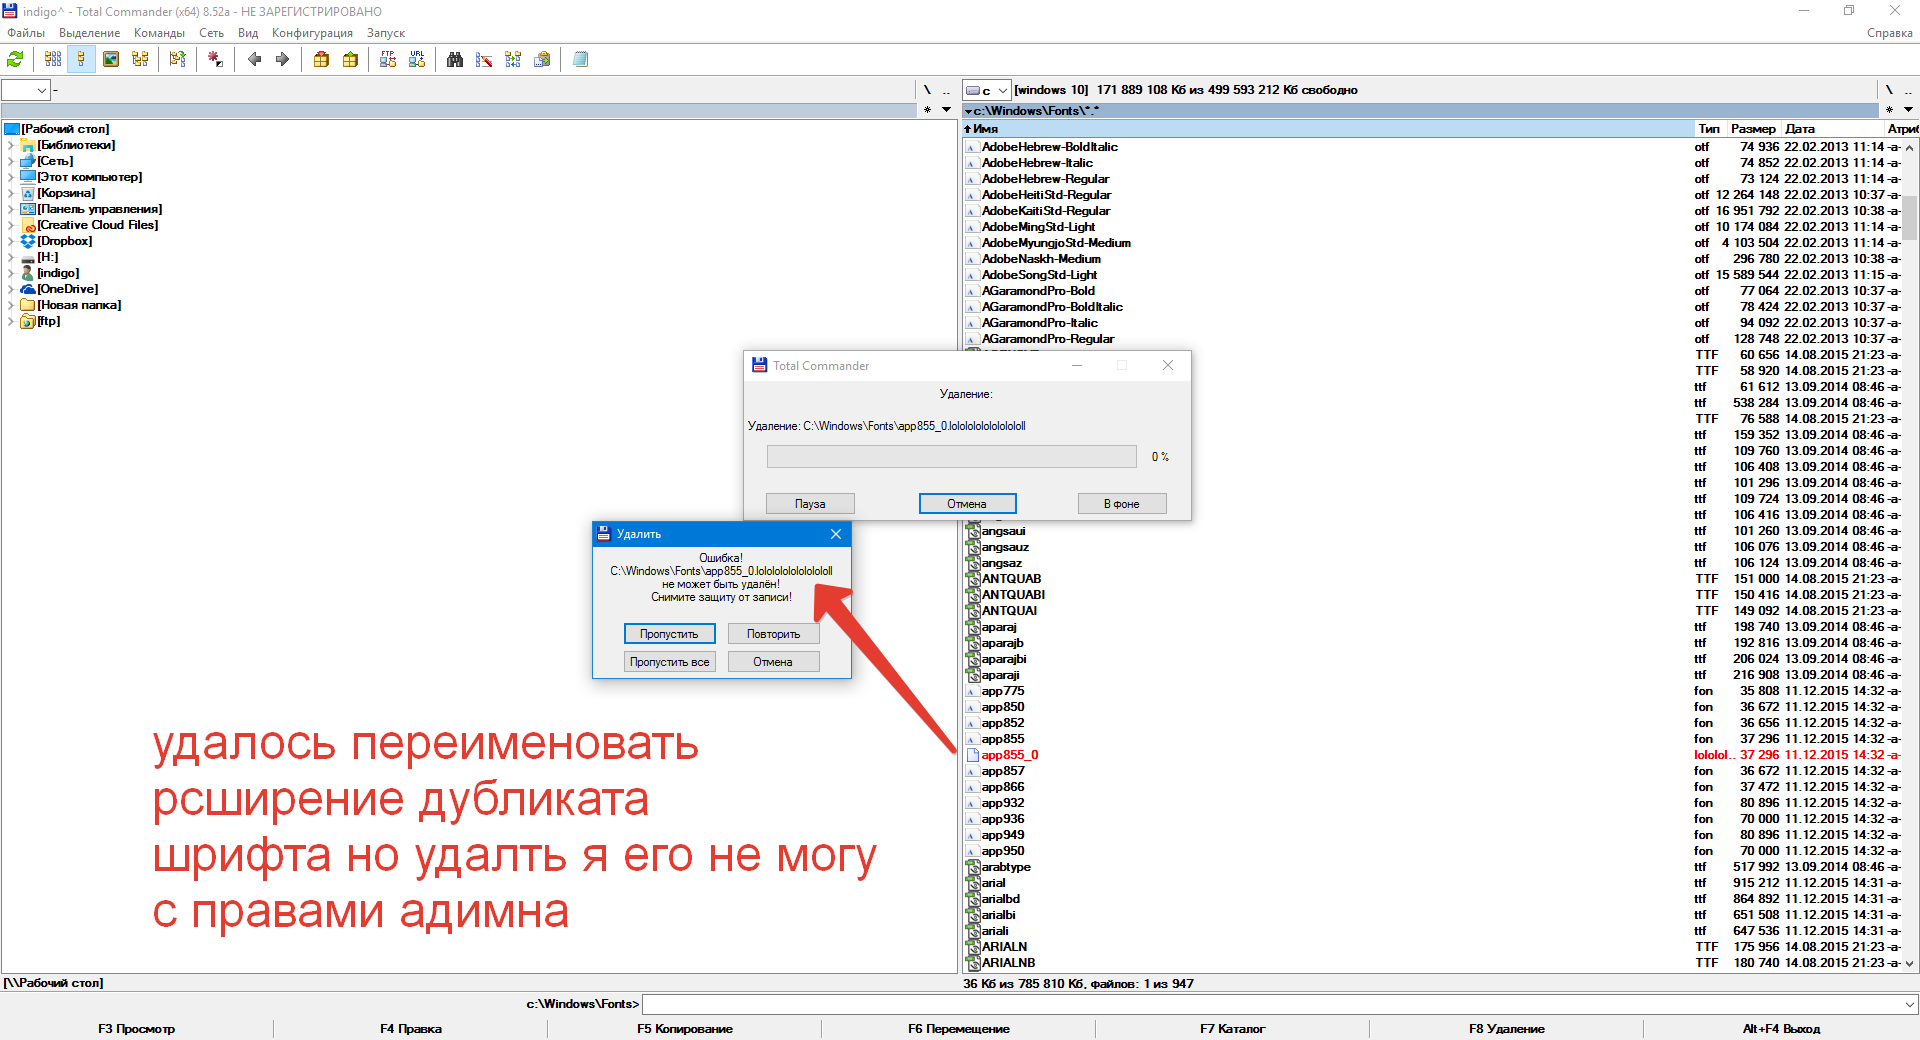Click the Dropbox icon in left panel

pos(28,241)
